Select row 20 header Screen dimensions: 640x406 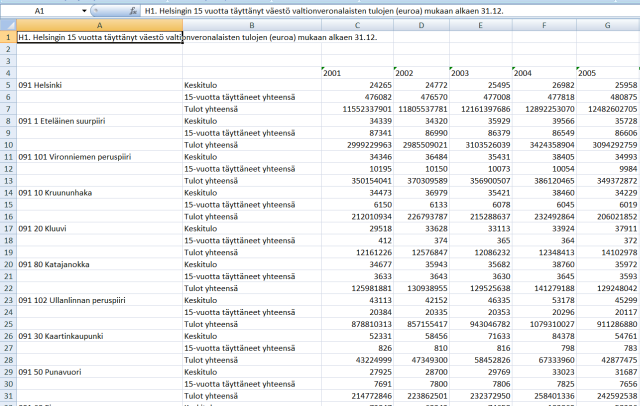tap(8, 264)
